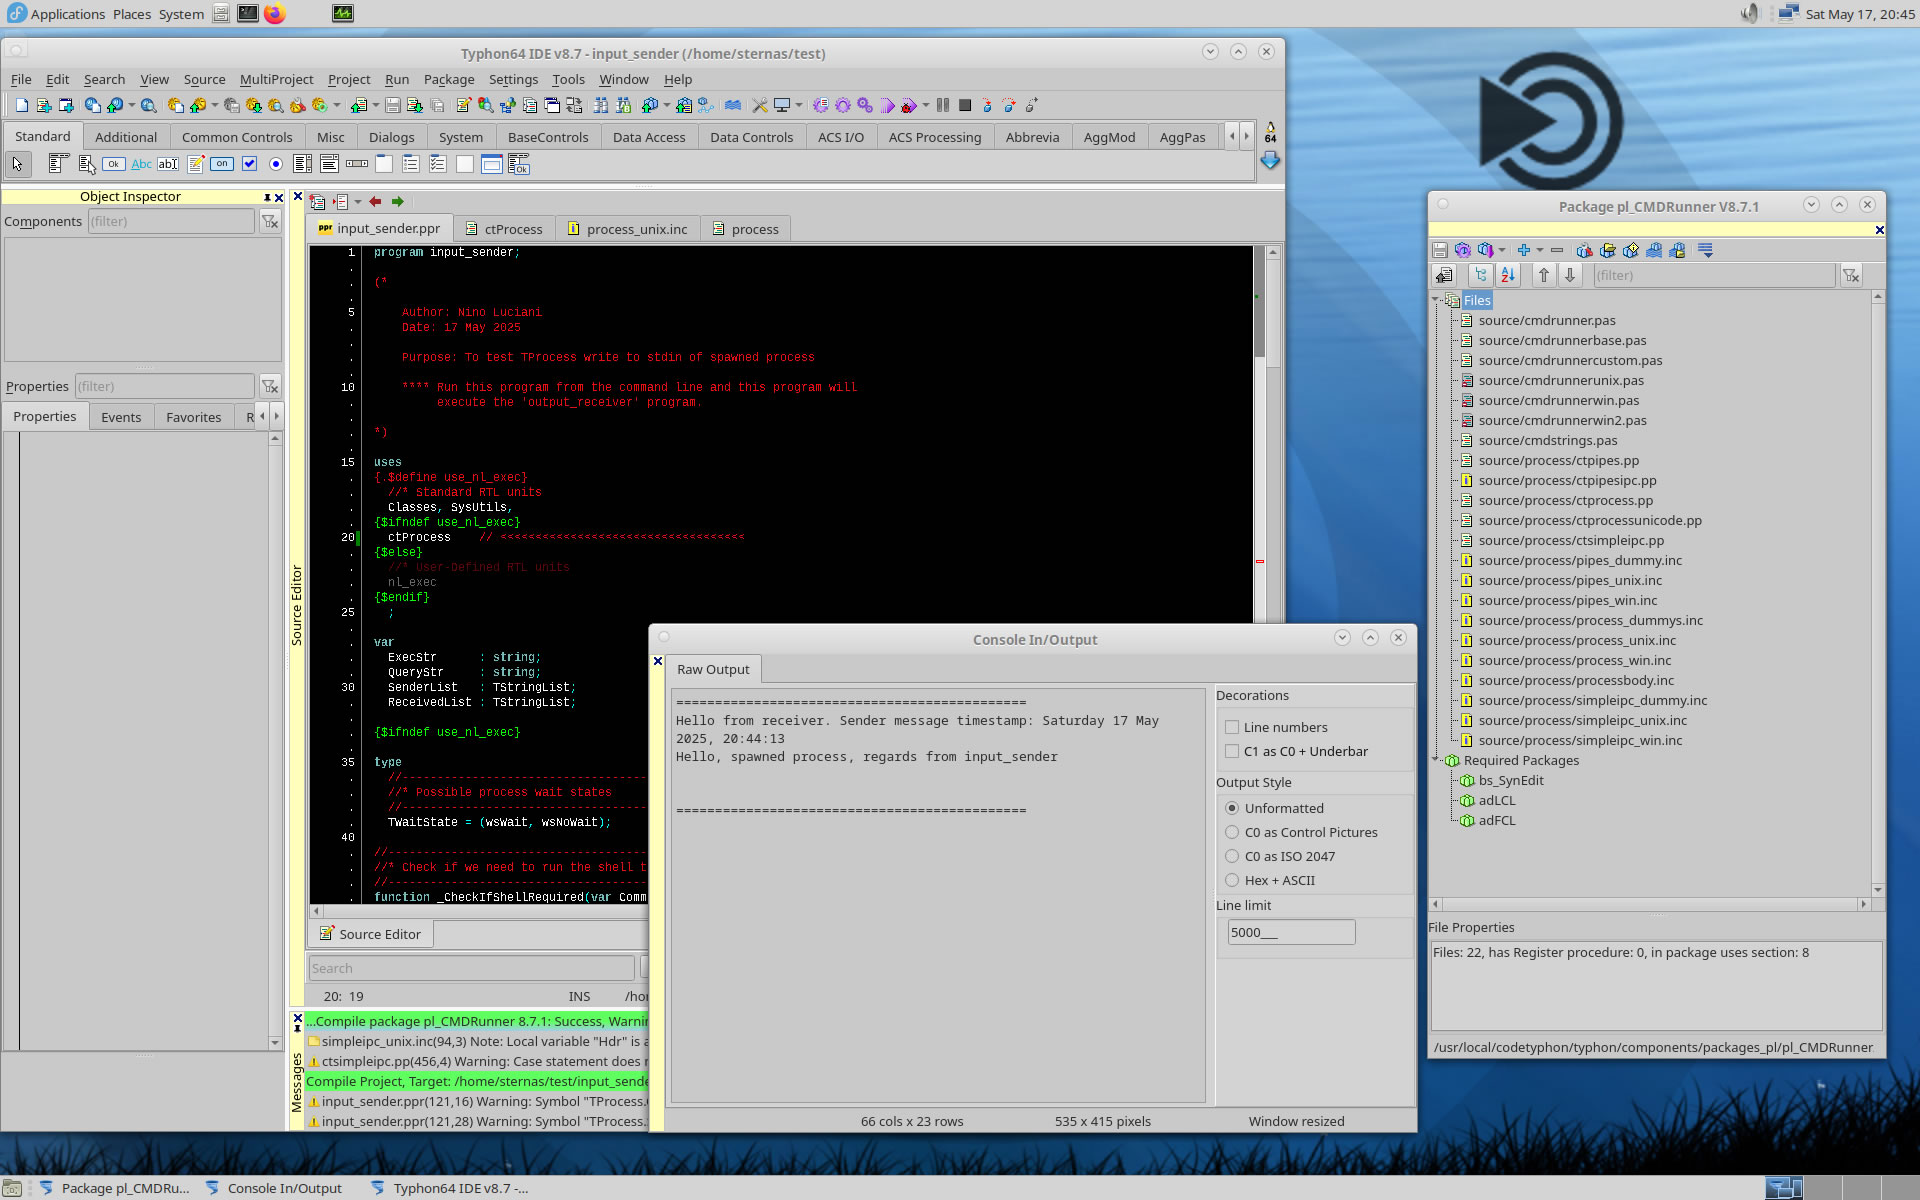
Task: Click the Firefox launcher in the top panel
Action: pyautogui.click(x=274, y=13)
